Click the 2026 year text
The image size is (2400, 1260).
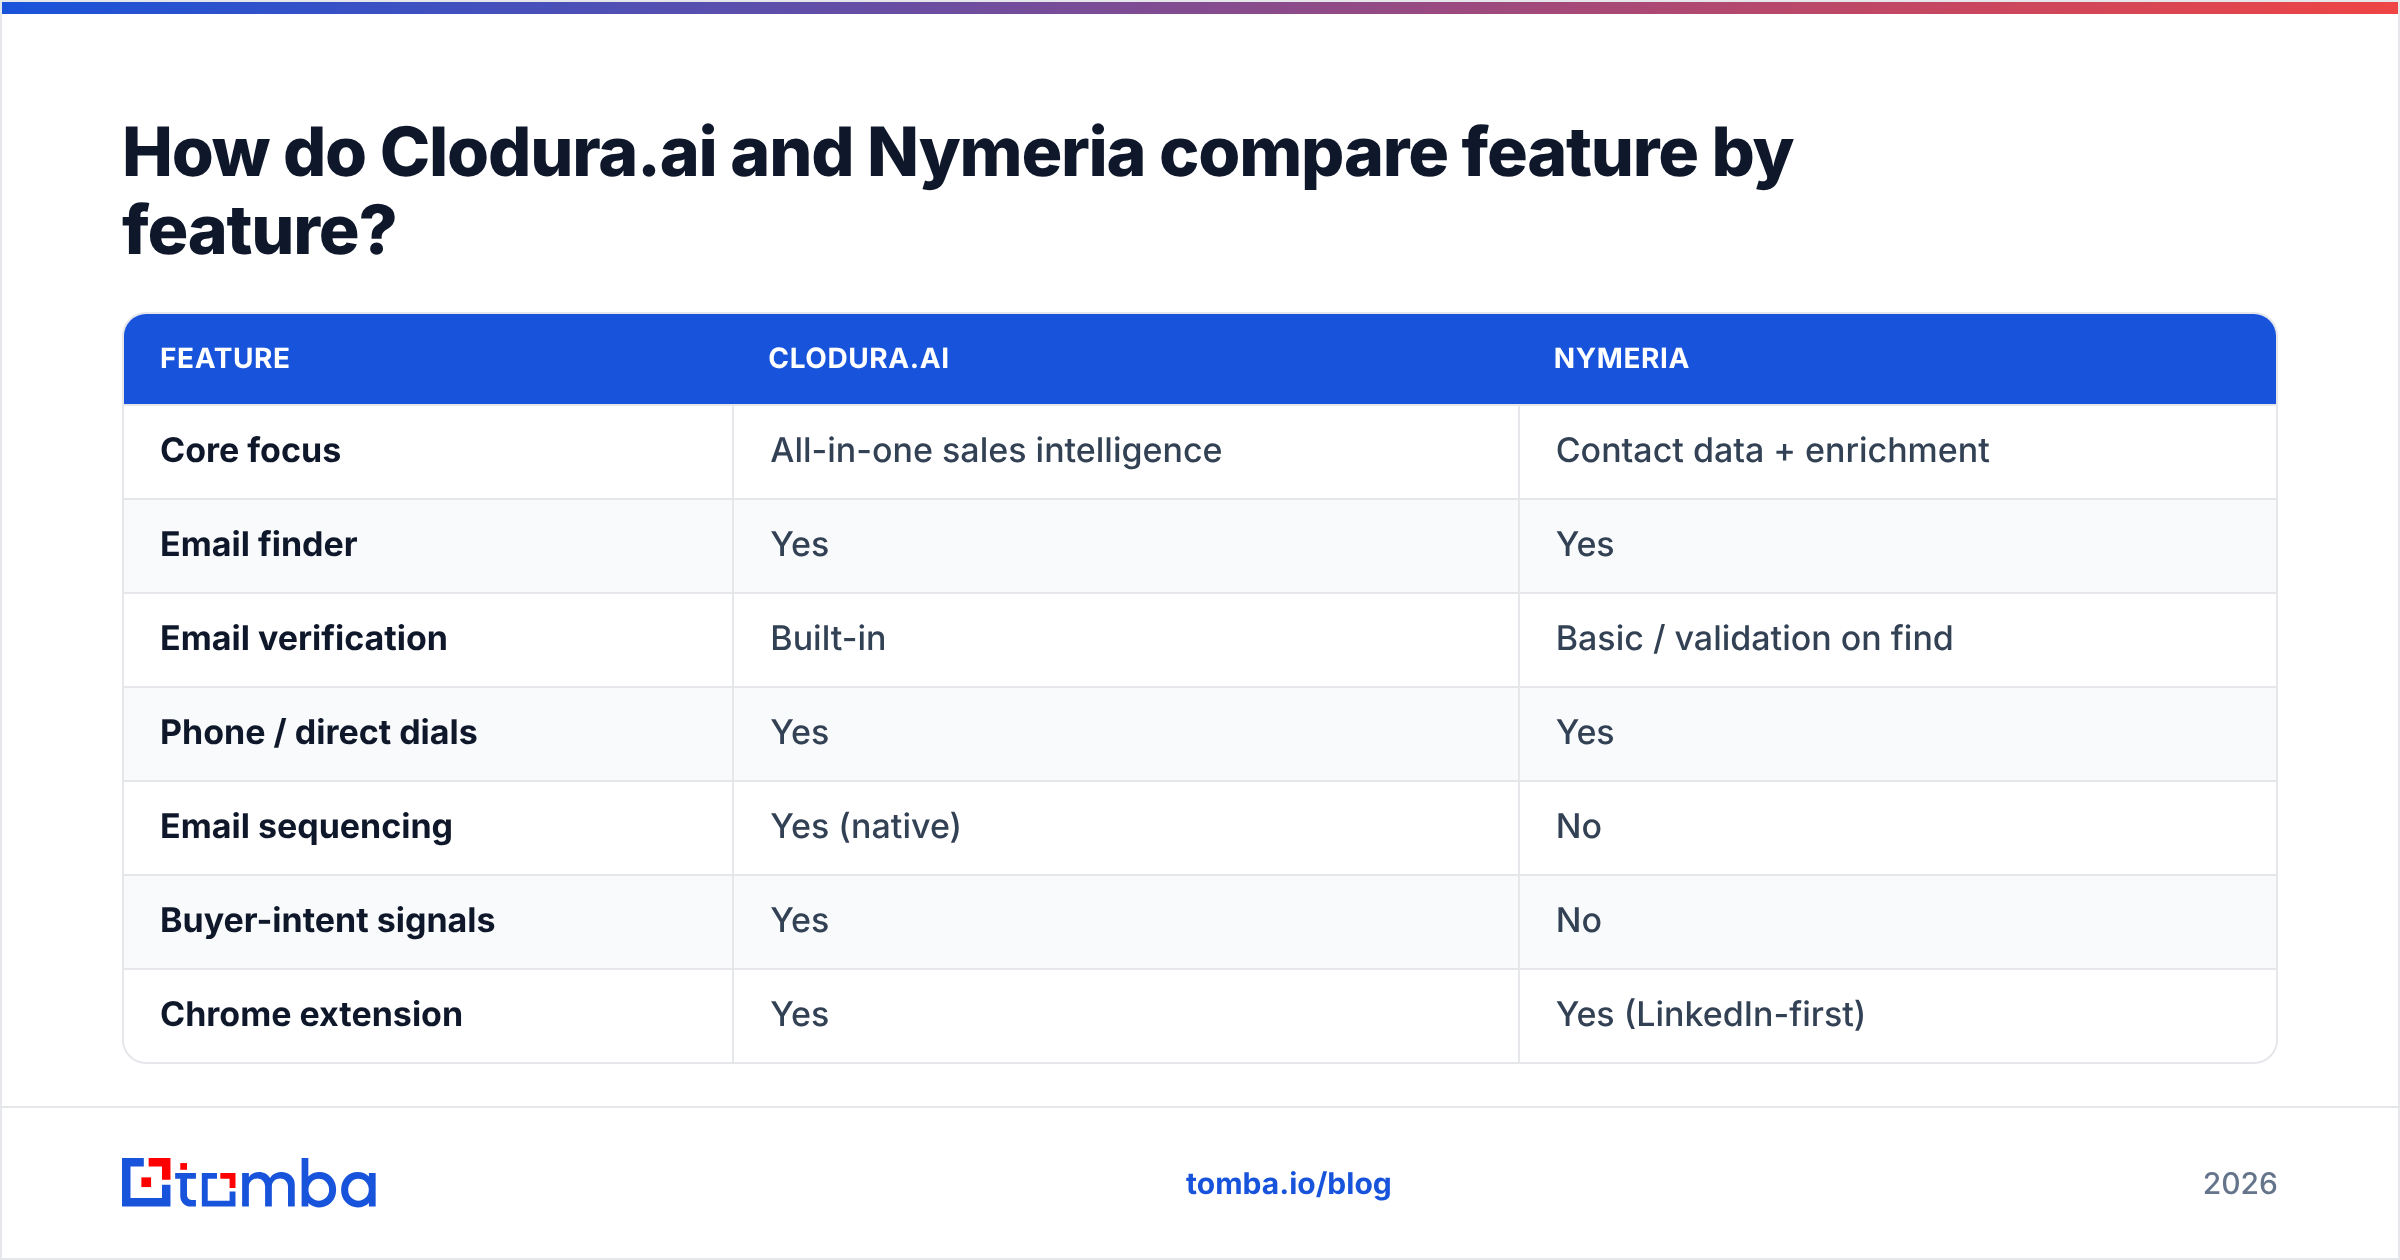click(2239, 1184)
